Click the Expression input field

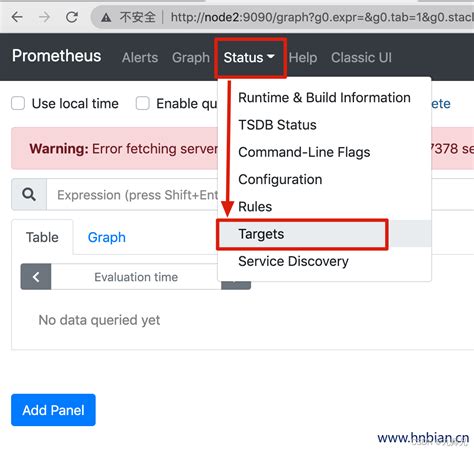pyautogui.click(x=132, y=194)
